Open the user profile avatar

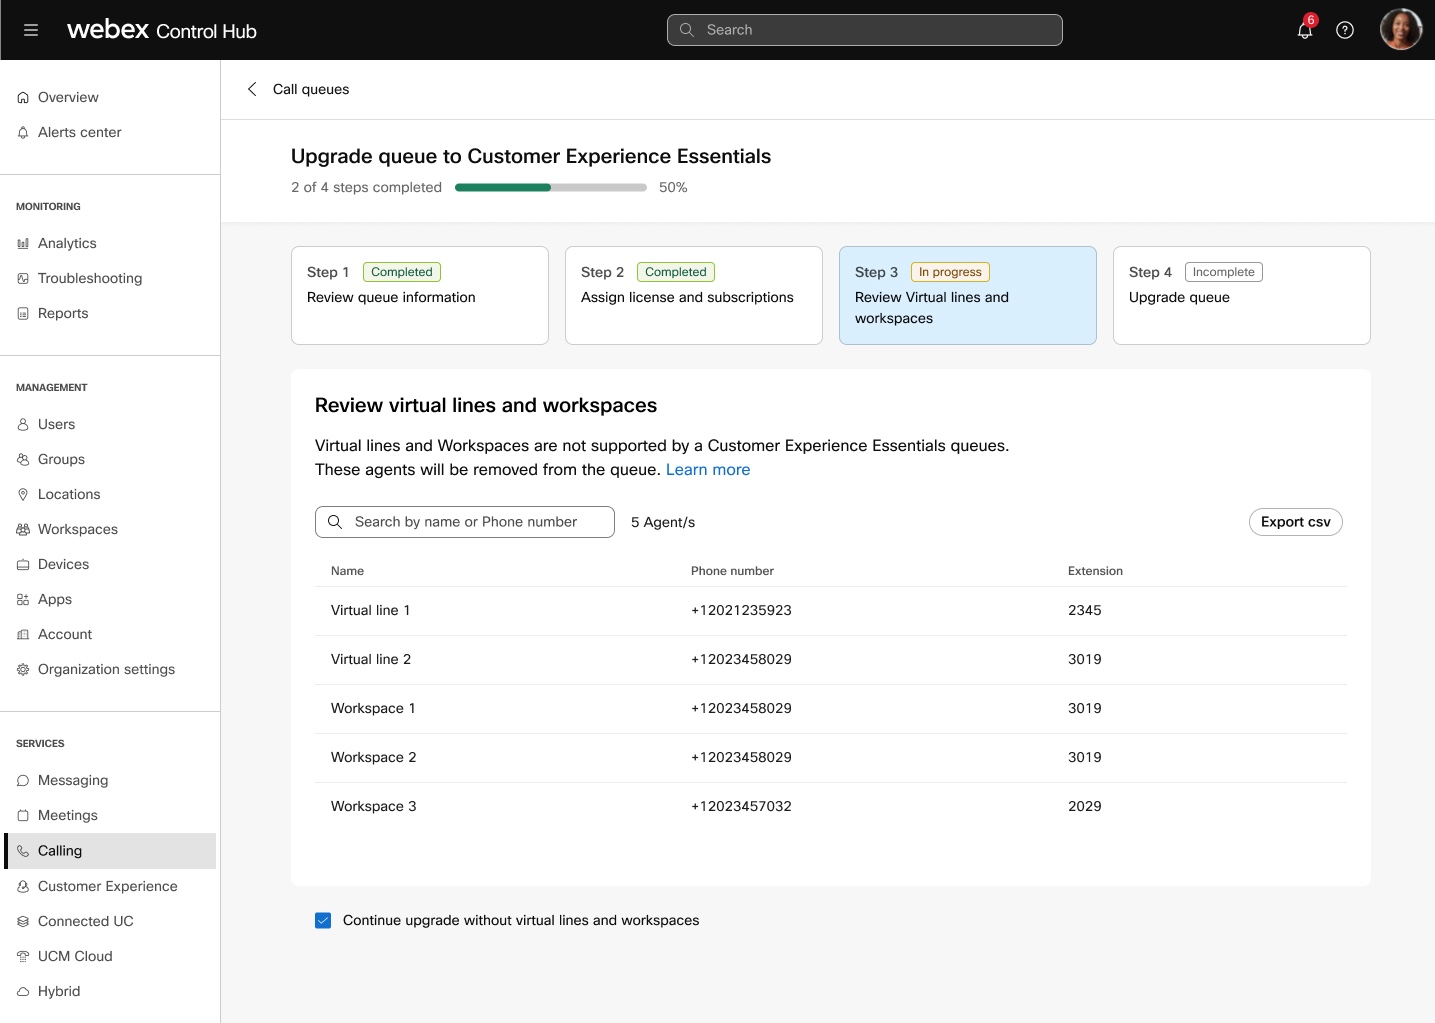point(1401,29)
